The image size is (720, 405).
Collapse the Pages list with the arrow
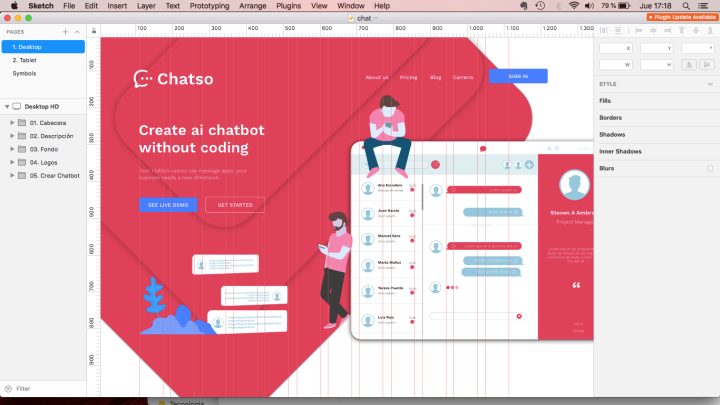click(77, 32)
